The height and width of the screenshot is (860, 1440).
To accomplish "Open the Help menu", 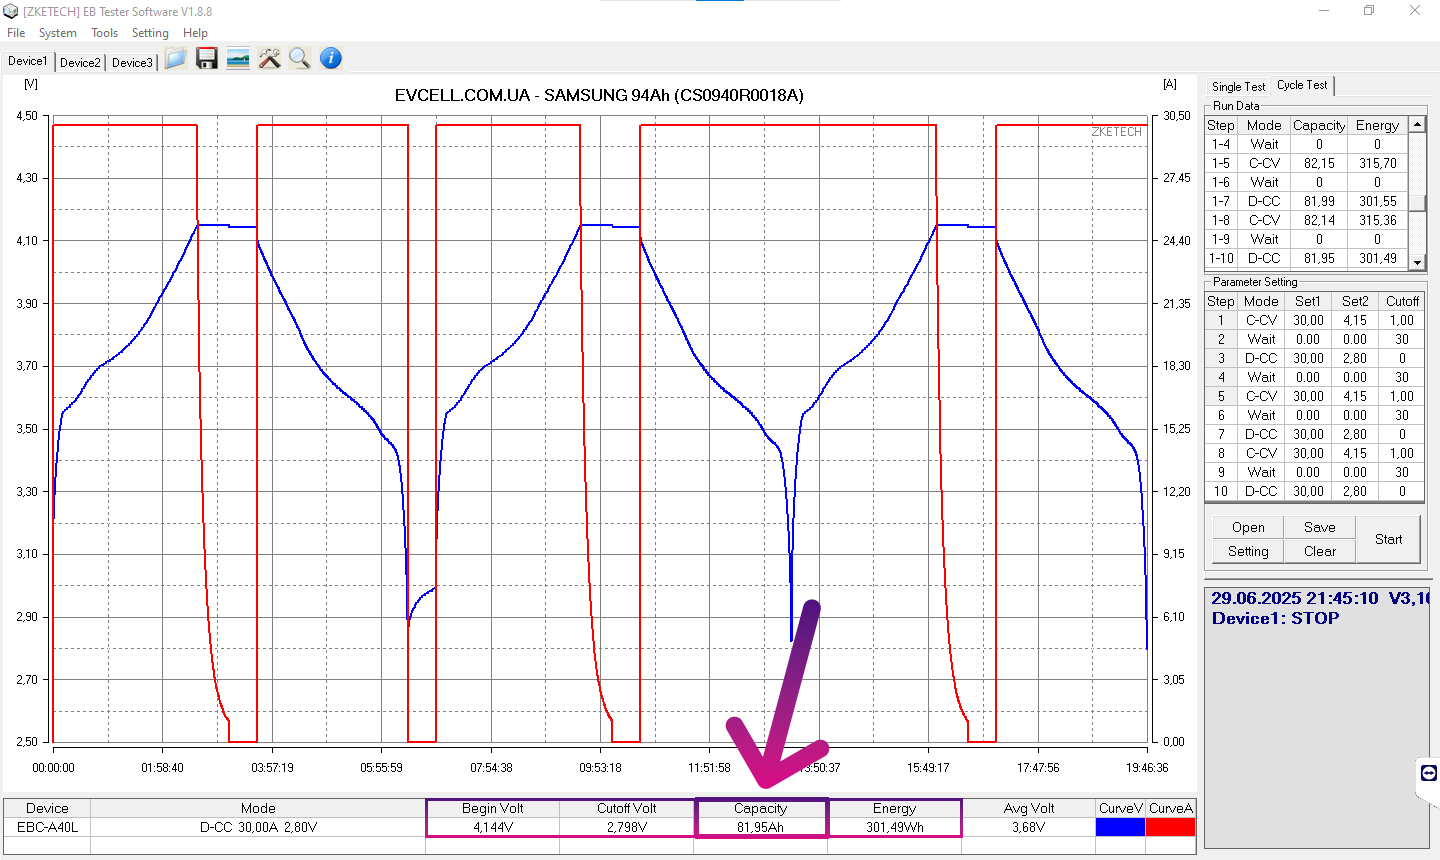I will tap(195, 33).
